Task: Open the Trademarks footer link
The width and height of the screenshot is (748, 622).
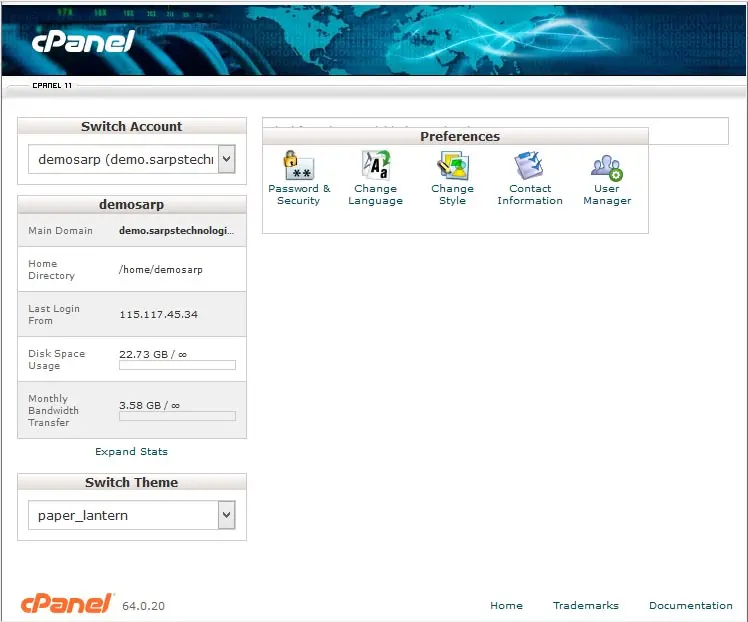Action: coord(586,605)
